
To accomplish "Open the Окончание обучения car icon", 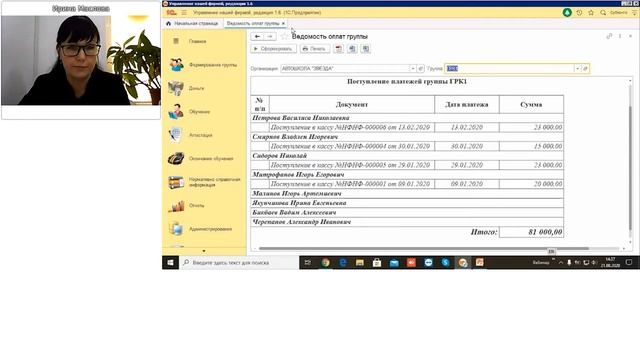I will (x=176, y=158).
